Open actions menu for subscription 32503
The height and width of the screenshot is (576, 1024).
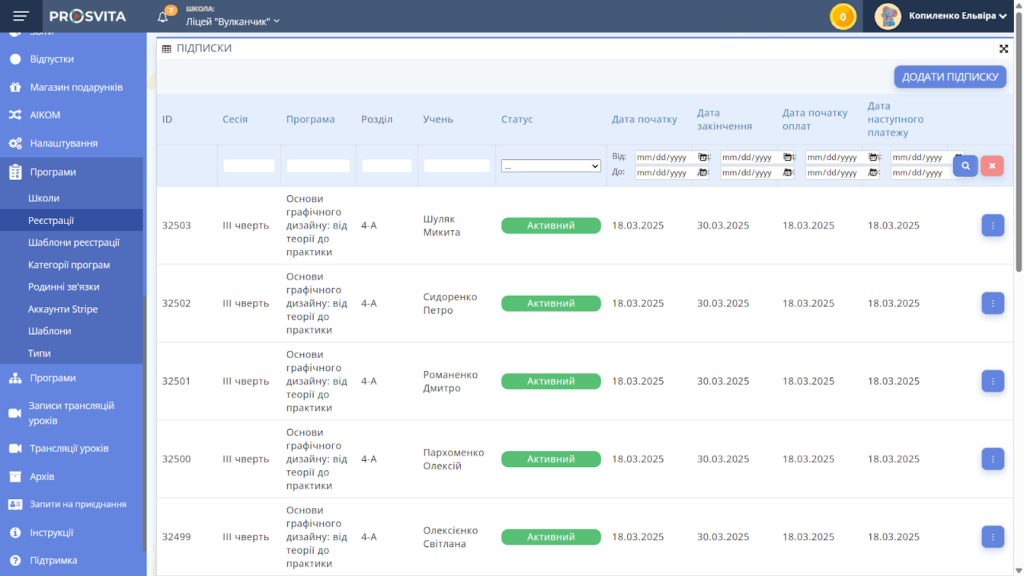click(992, 225)
